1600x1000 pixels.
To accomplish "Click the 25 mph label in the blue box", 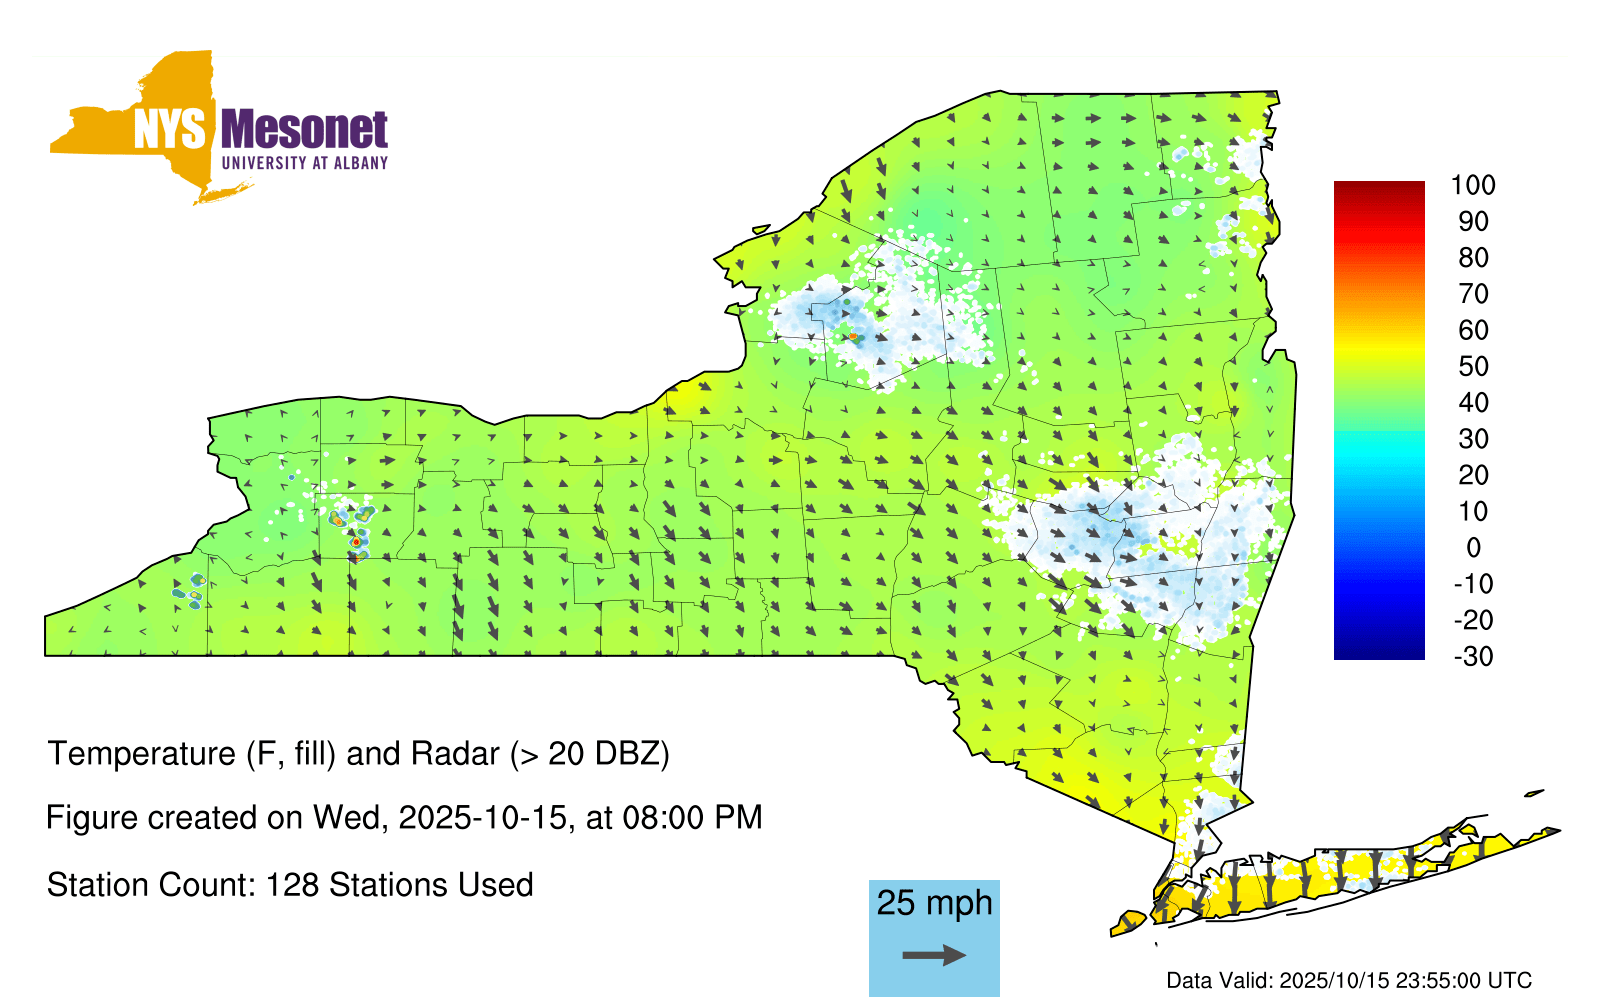I will [x=934, y=903].
